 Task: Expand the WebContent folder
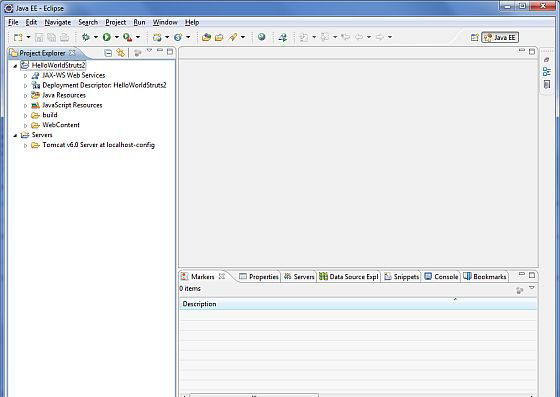(x=25, y=126)
